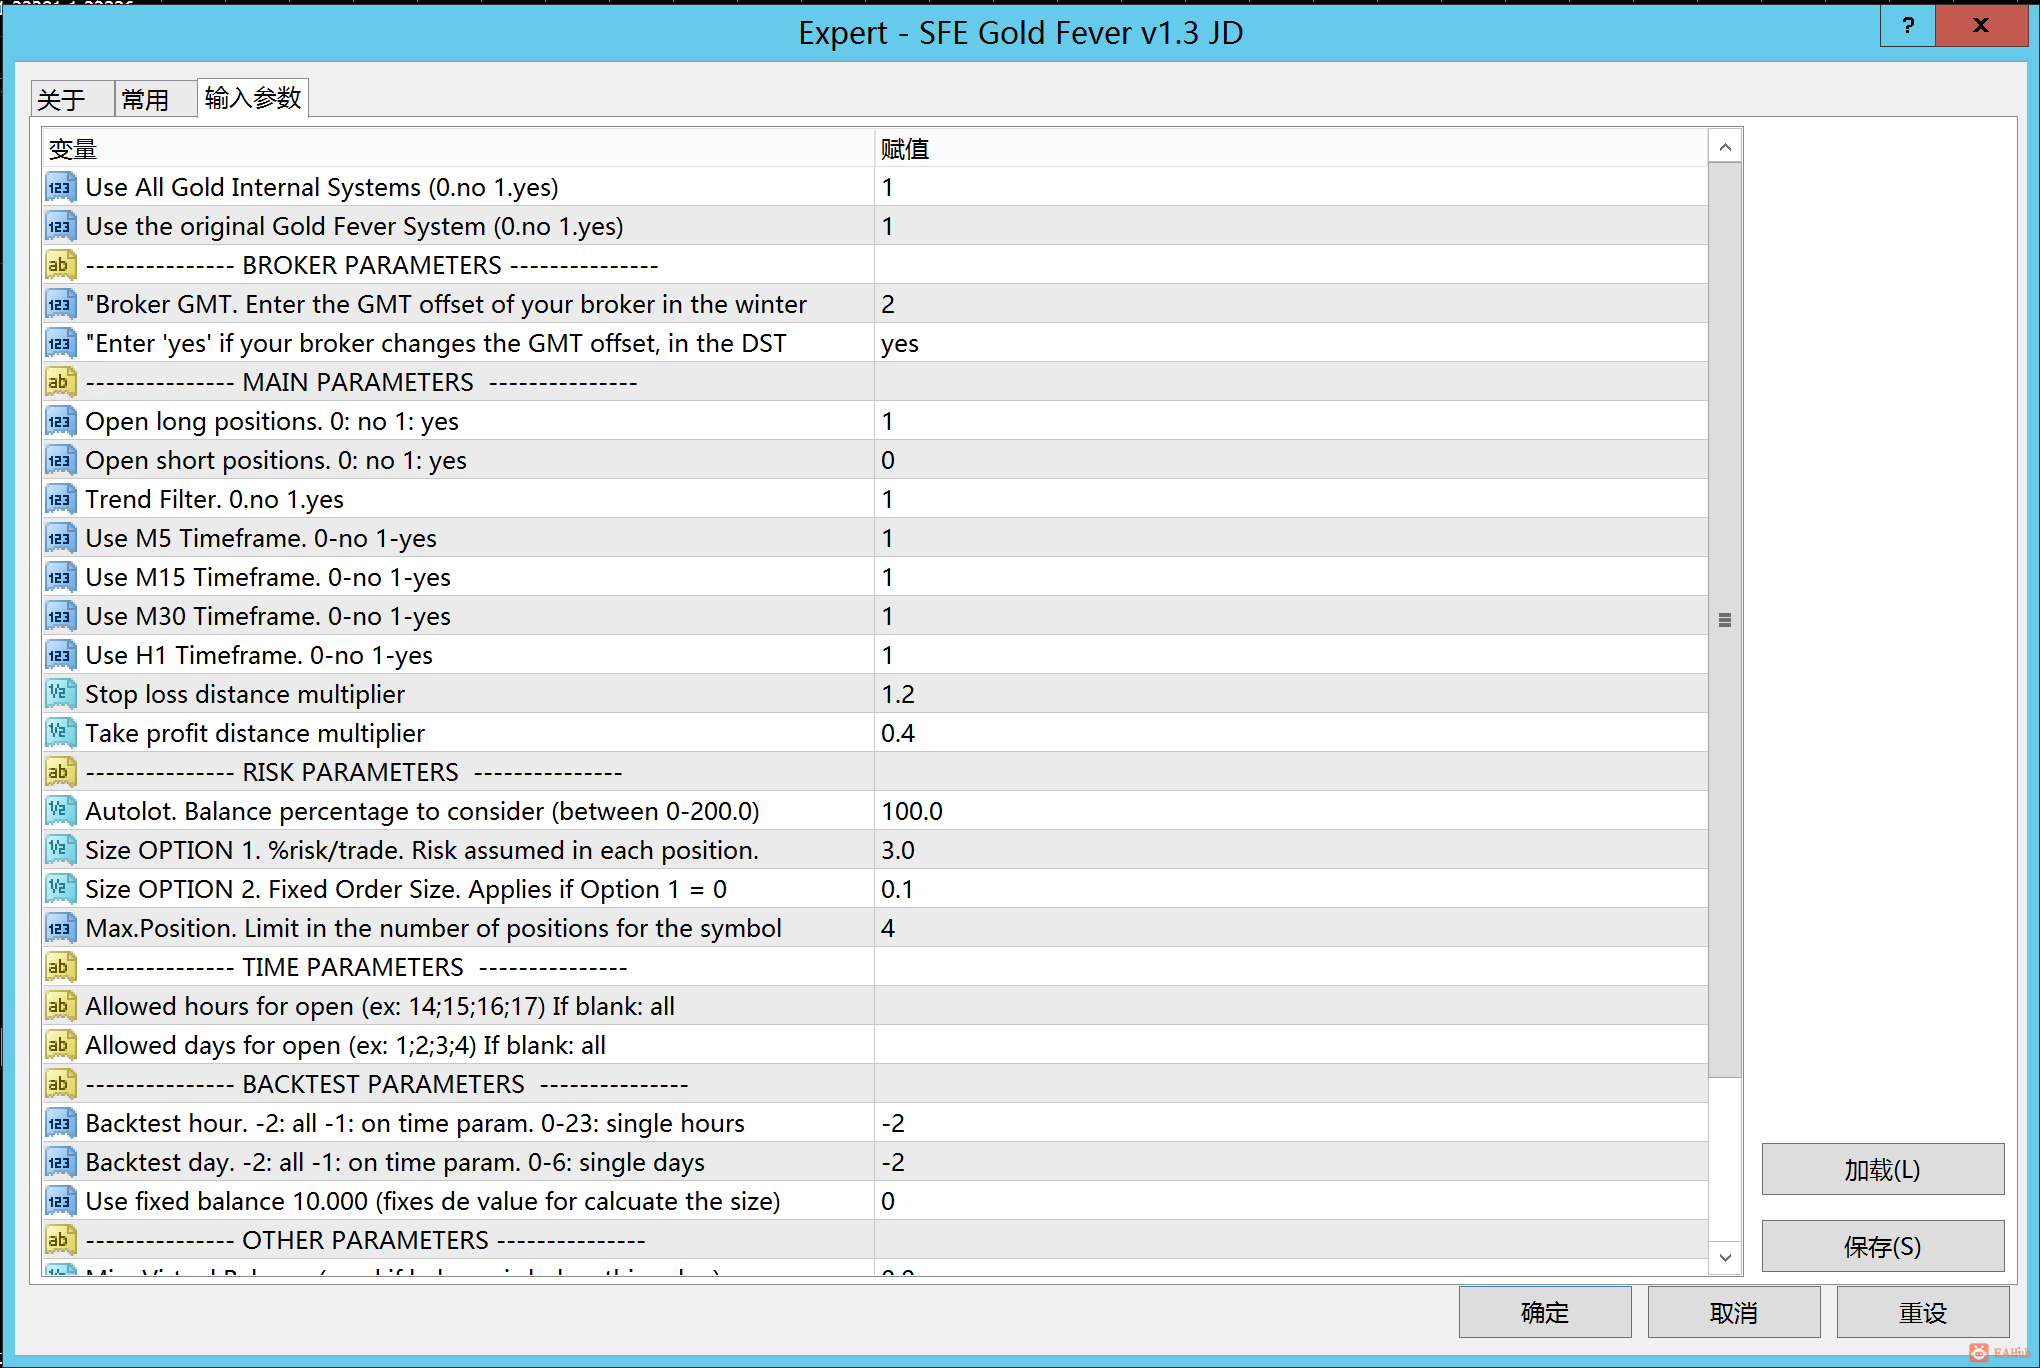Viewport: 2040px width, 1368px height.
Task: Click the 1.2 stop loss multiplier value
Action: 1291,694
